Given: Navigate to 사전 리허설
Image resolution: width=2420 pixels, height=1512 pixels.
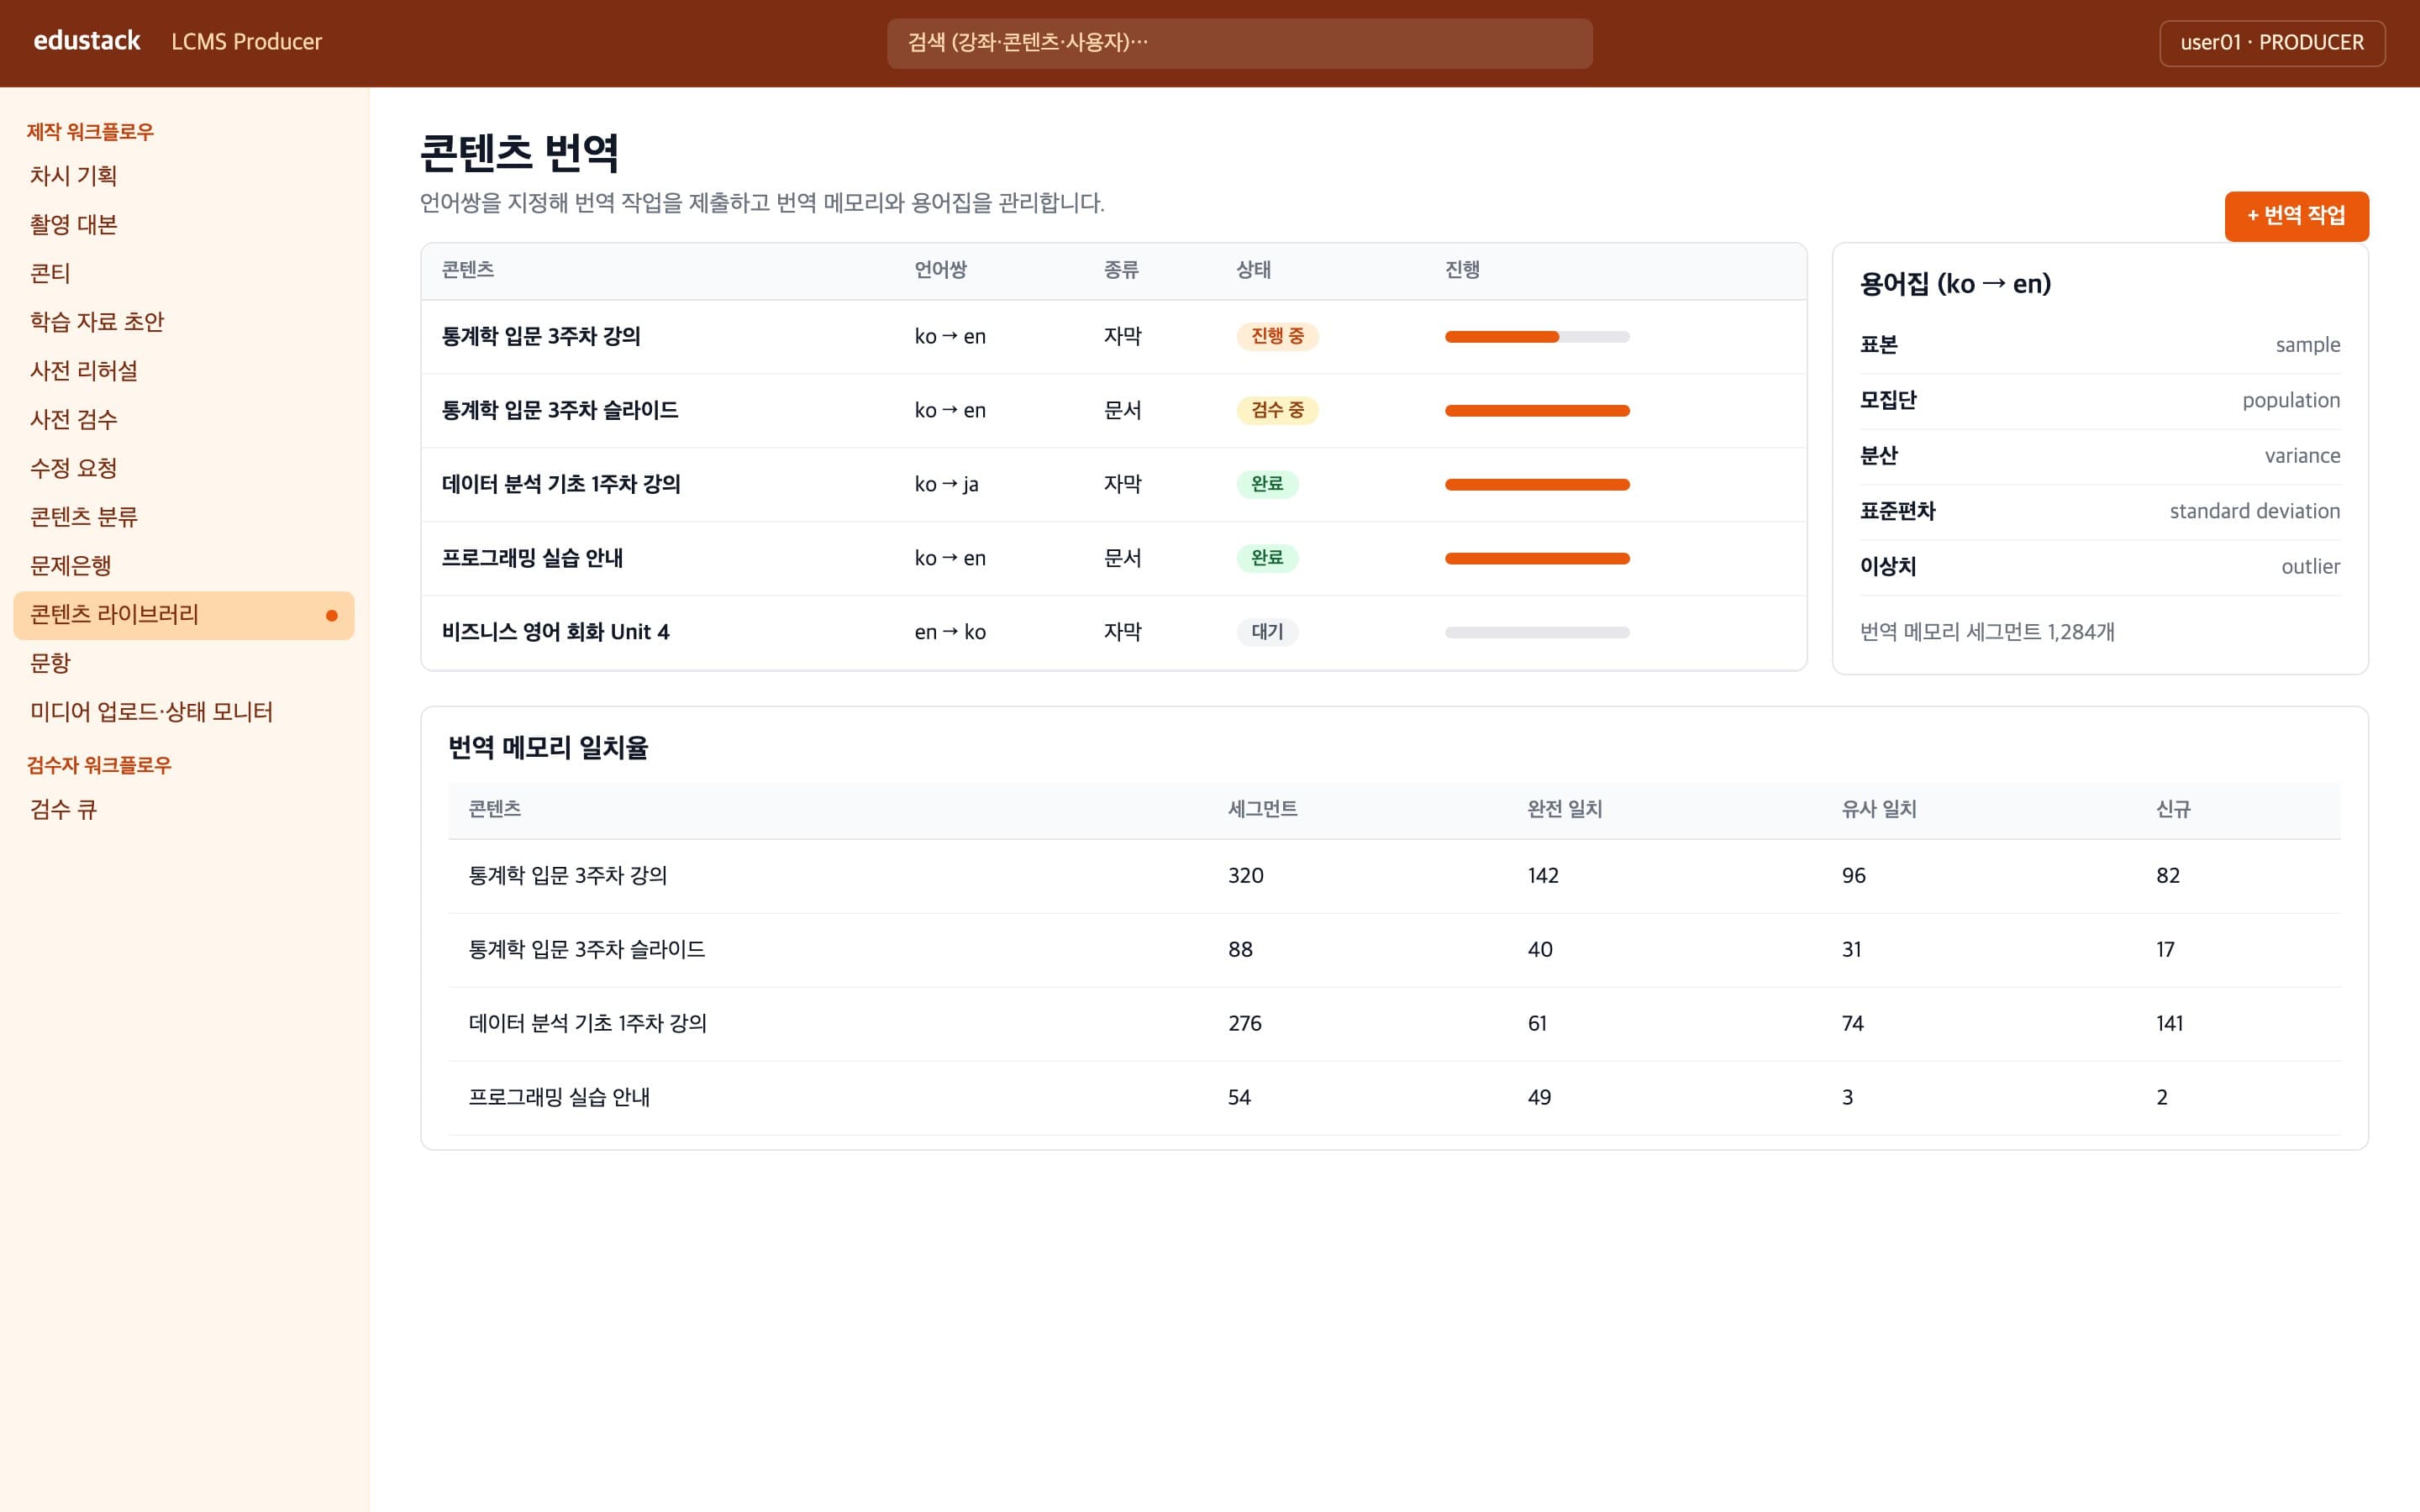Looking at the screenshot, I should [x=184, y=371].
